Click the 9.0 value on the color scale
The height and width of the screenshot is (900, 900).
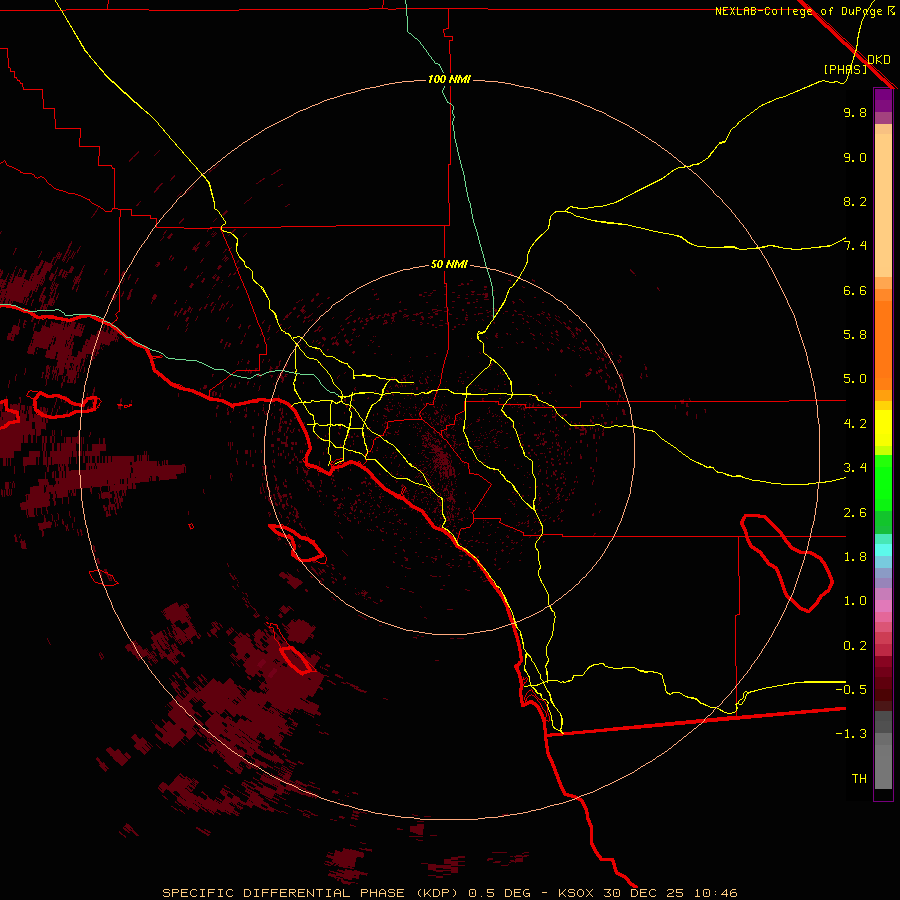click(x=855, y=157)
